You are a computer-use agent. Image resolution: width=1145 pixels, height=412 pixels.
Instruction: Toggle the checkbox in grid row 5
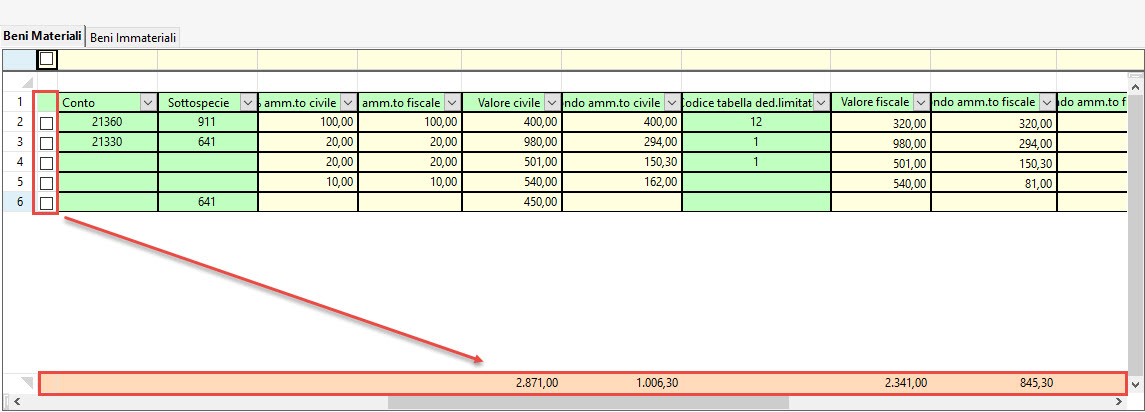(x=47, y=183)
